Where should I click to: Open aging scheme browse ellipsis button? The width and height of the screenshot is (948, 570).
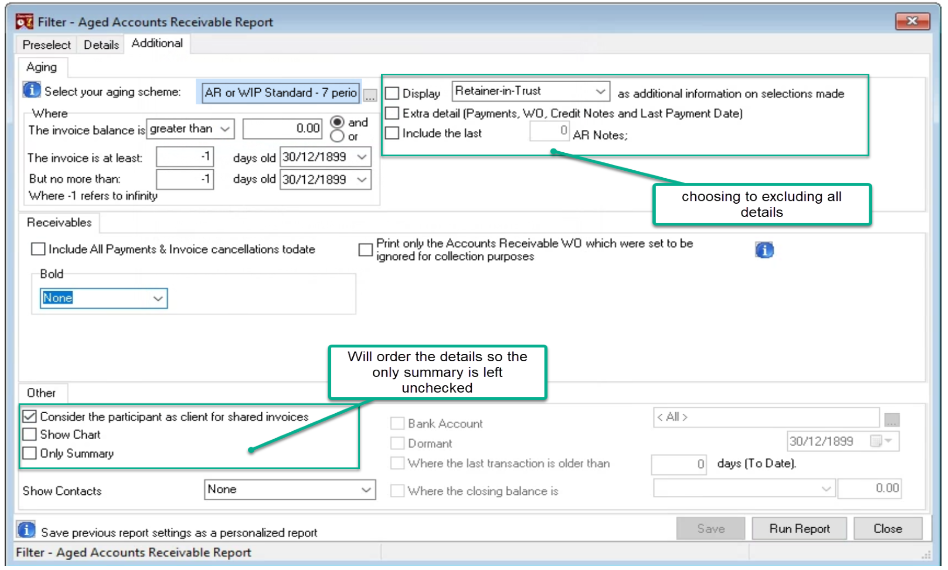pos(370,96)
